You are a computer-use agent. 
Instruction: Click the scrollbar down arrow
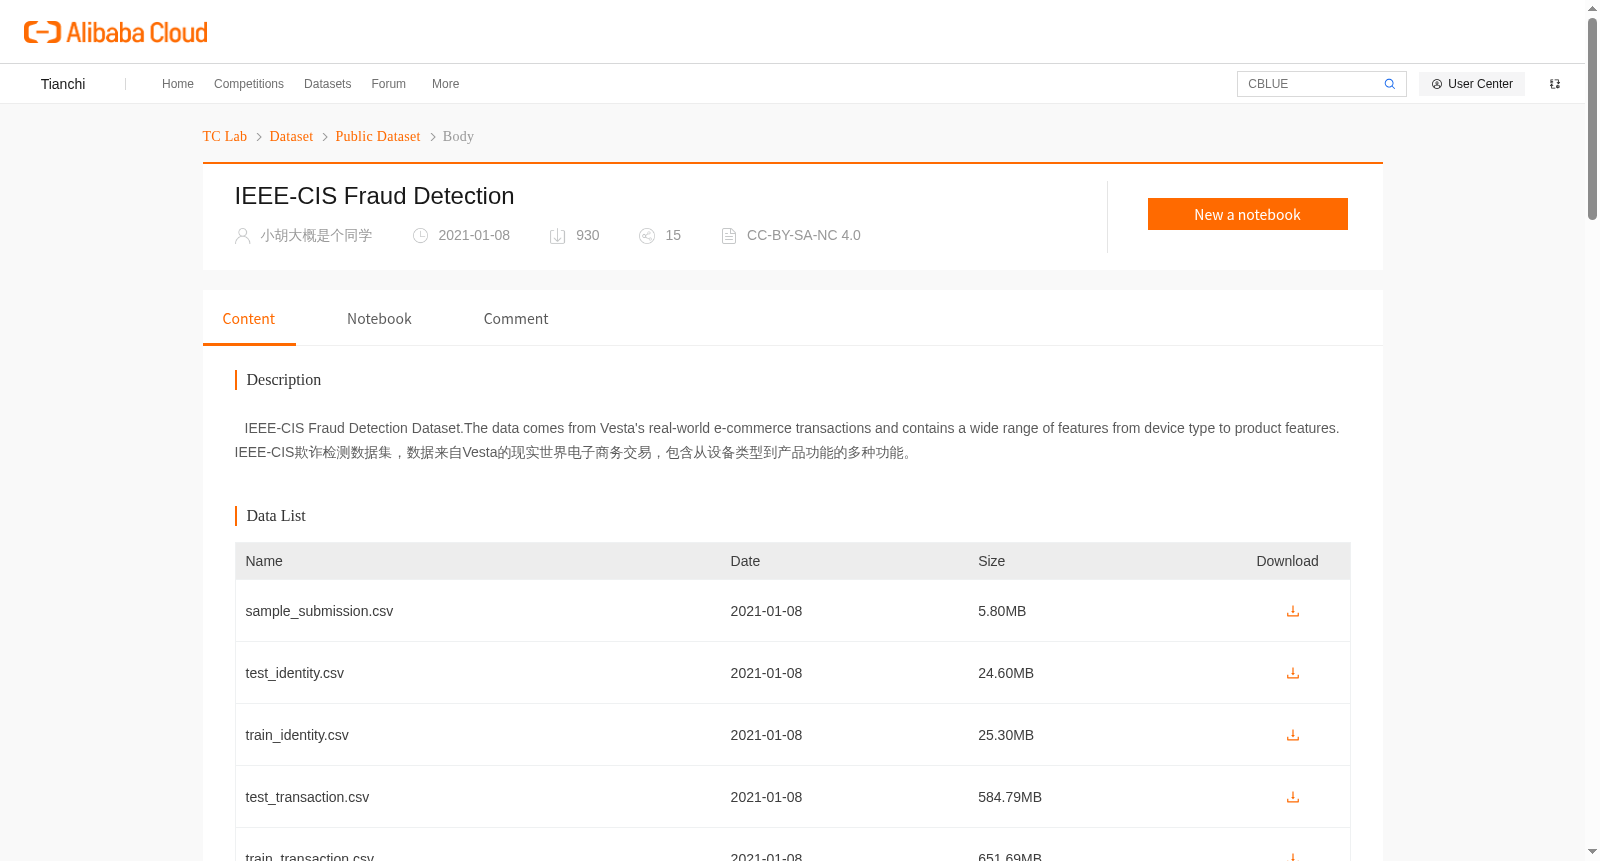(1592, 852)
